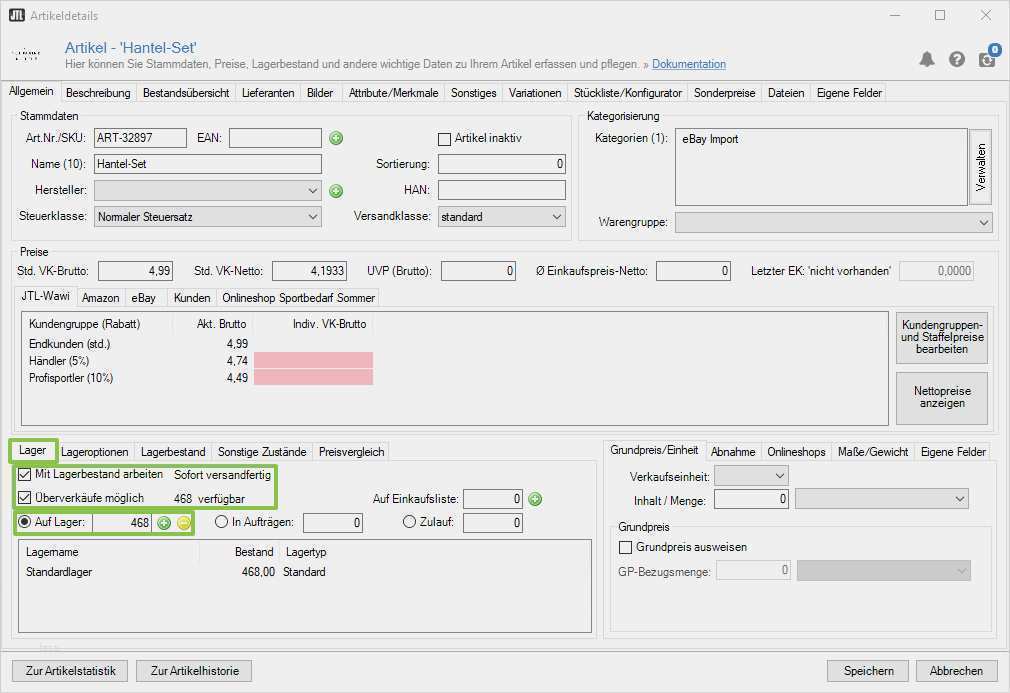Open Zur Artikelhistorie
Image resolution: width=1010 pixels, height=693 pixels.
coord(195,670)
